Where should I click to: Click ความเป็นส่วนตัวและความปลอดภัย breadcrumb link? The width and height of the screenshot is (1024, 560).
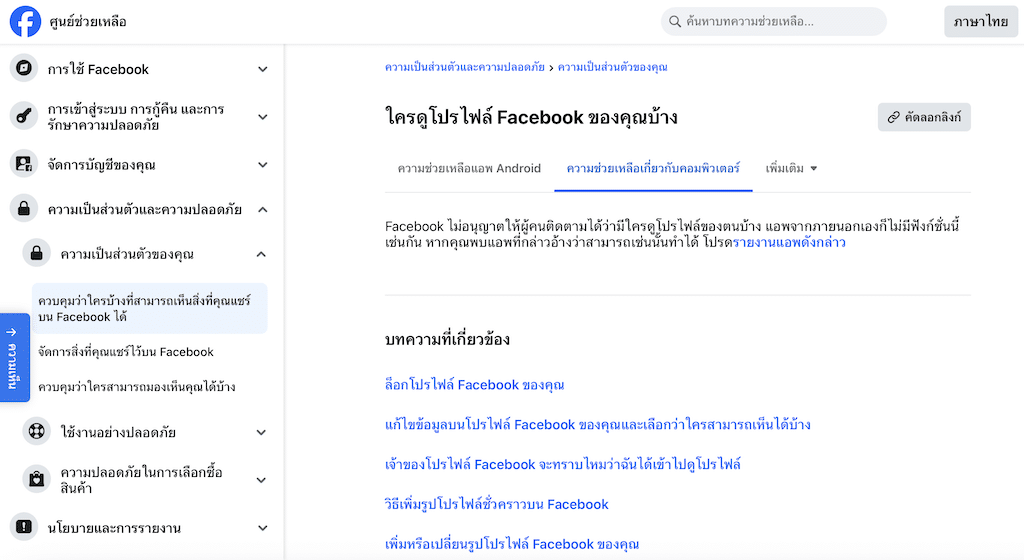click(464, 67)
